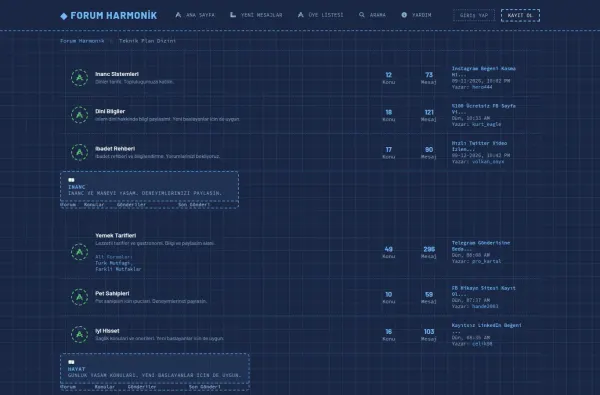Viewport: 600px width, 395px height.
Task: Open the Arama menu label
Action: 378,15
